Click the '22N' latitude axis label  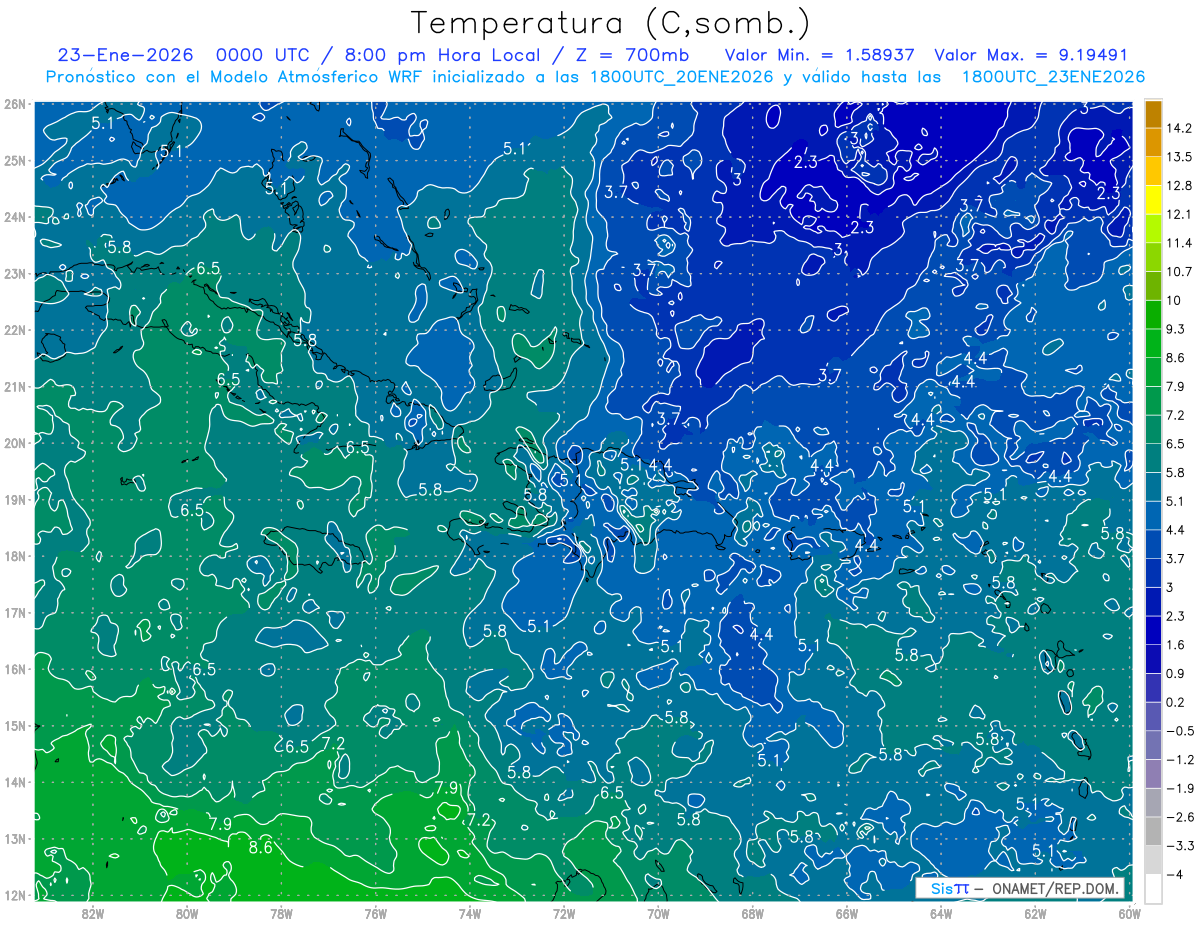point(15,330)
